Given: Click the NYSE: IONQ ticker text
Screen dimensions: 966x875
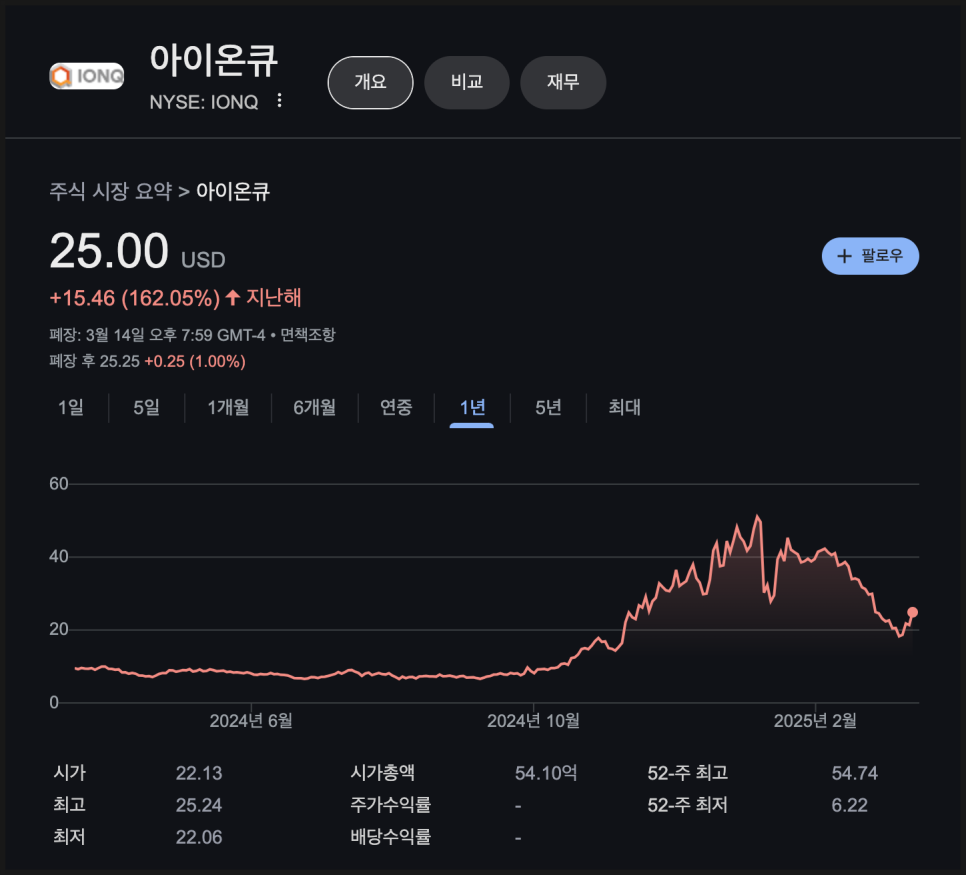Looking at the screenshot, I should (204, 102).
